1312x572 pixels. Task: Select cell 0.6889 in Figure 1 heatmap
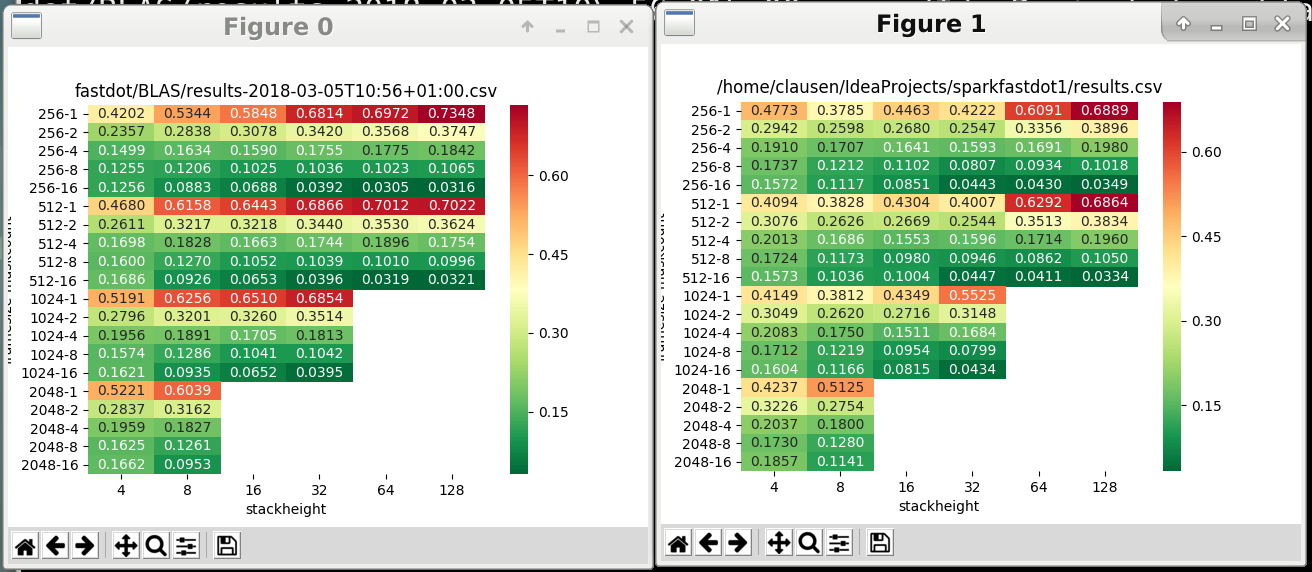tap(1104, 111)
